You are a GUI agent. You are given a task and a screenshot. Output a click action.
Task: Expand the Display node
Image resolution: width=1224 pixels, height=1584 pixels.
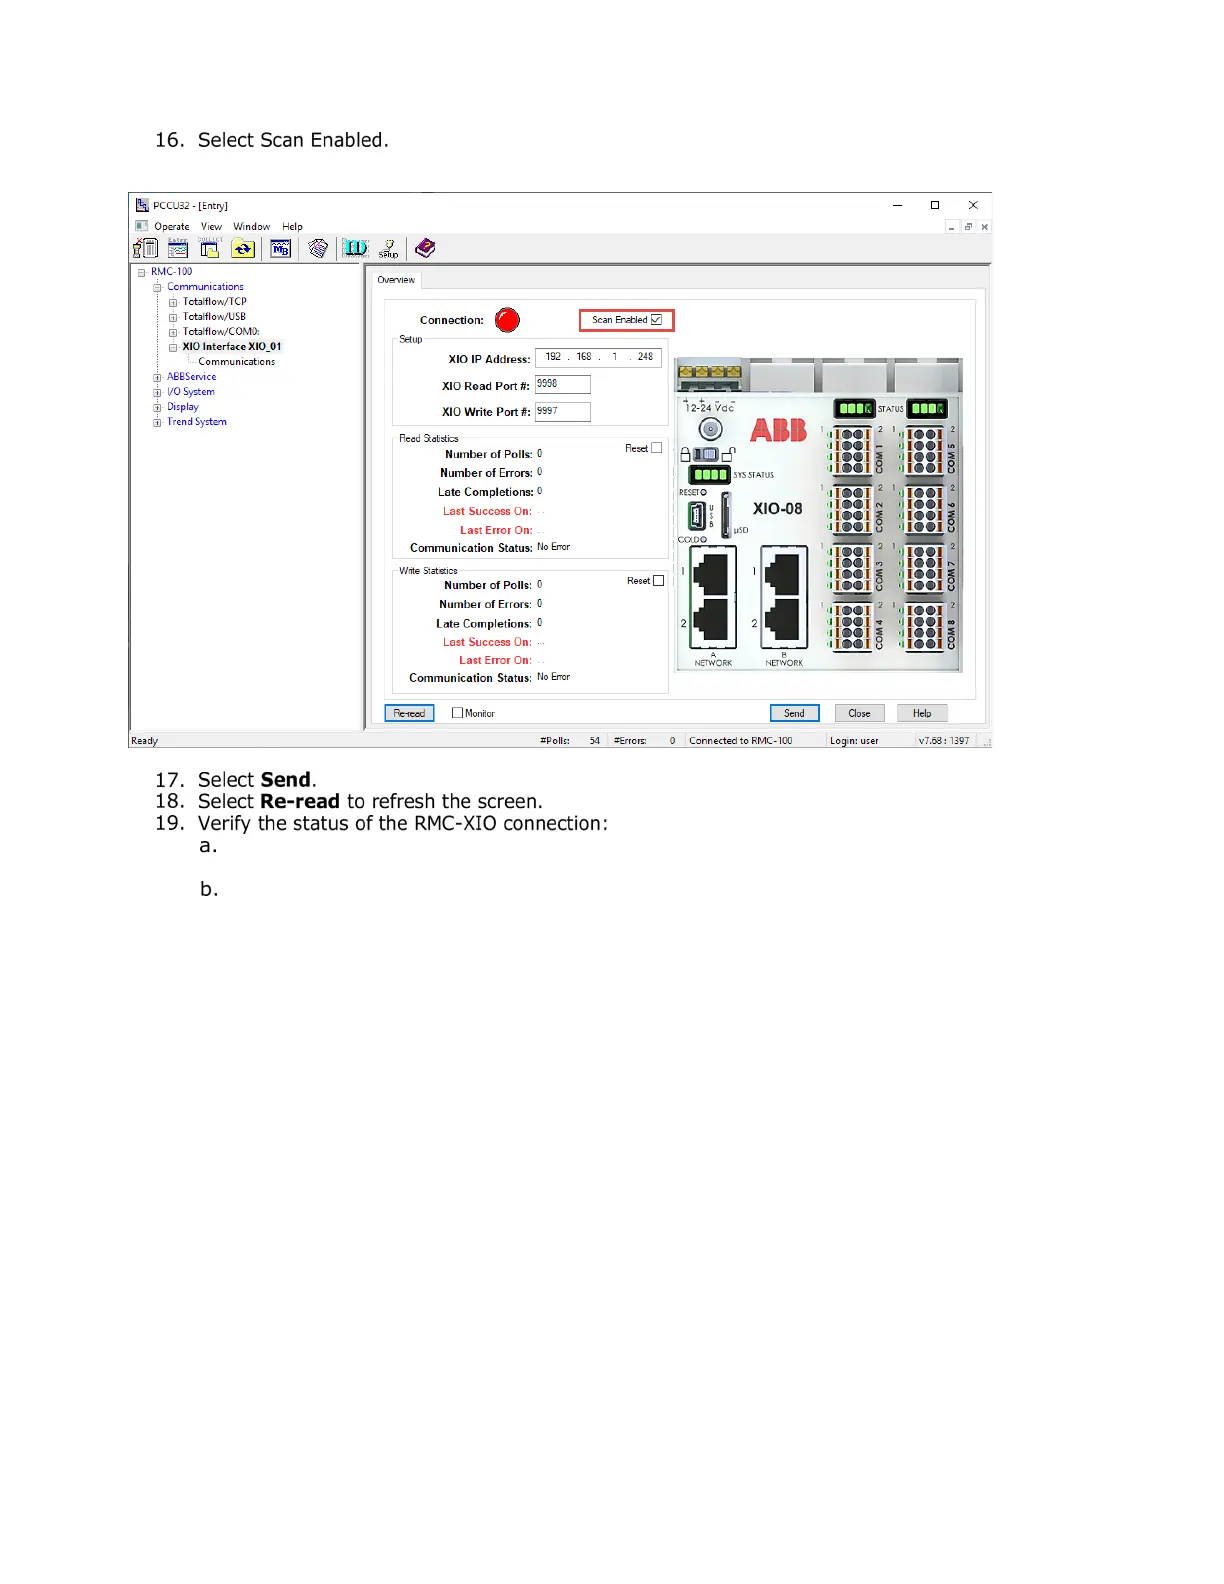tap(157, 407)
